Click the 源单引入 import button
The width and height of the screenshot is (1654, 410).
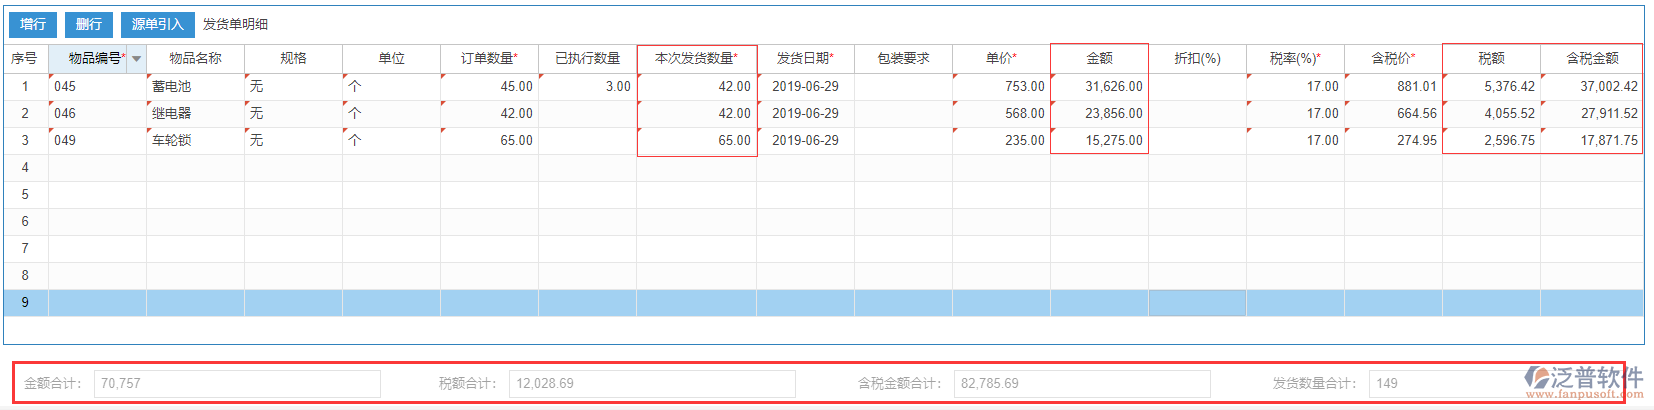click(158, 24)
